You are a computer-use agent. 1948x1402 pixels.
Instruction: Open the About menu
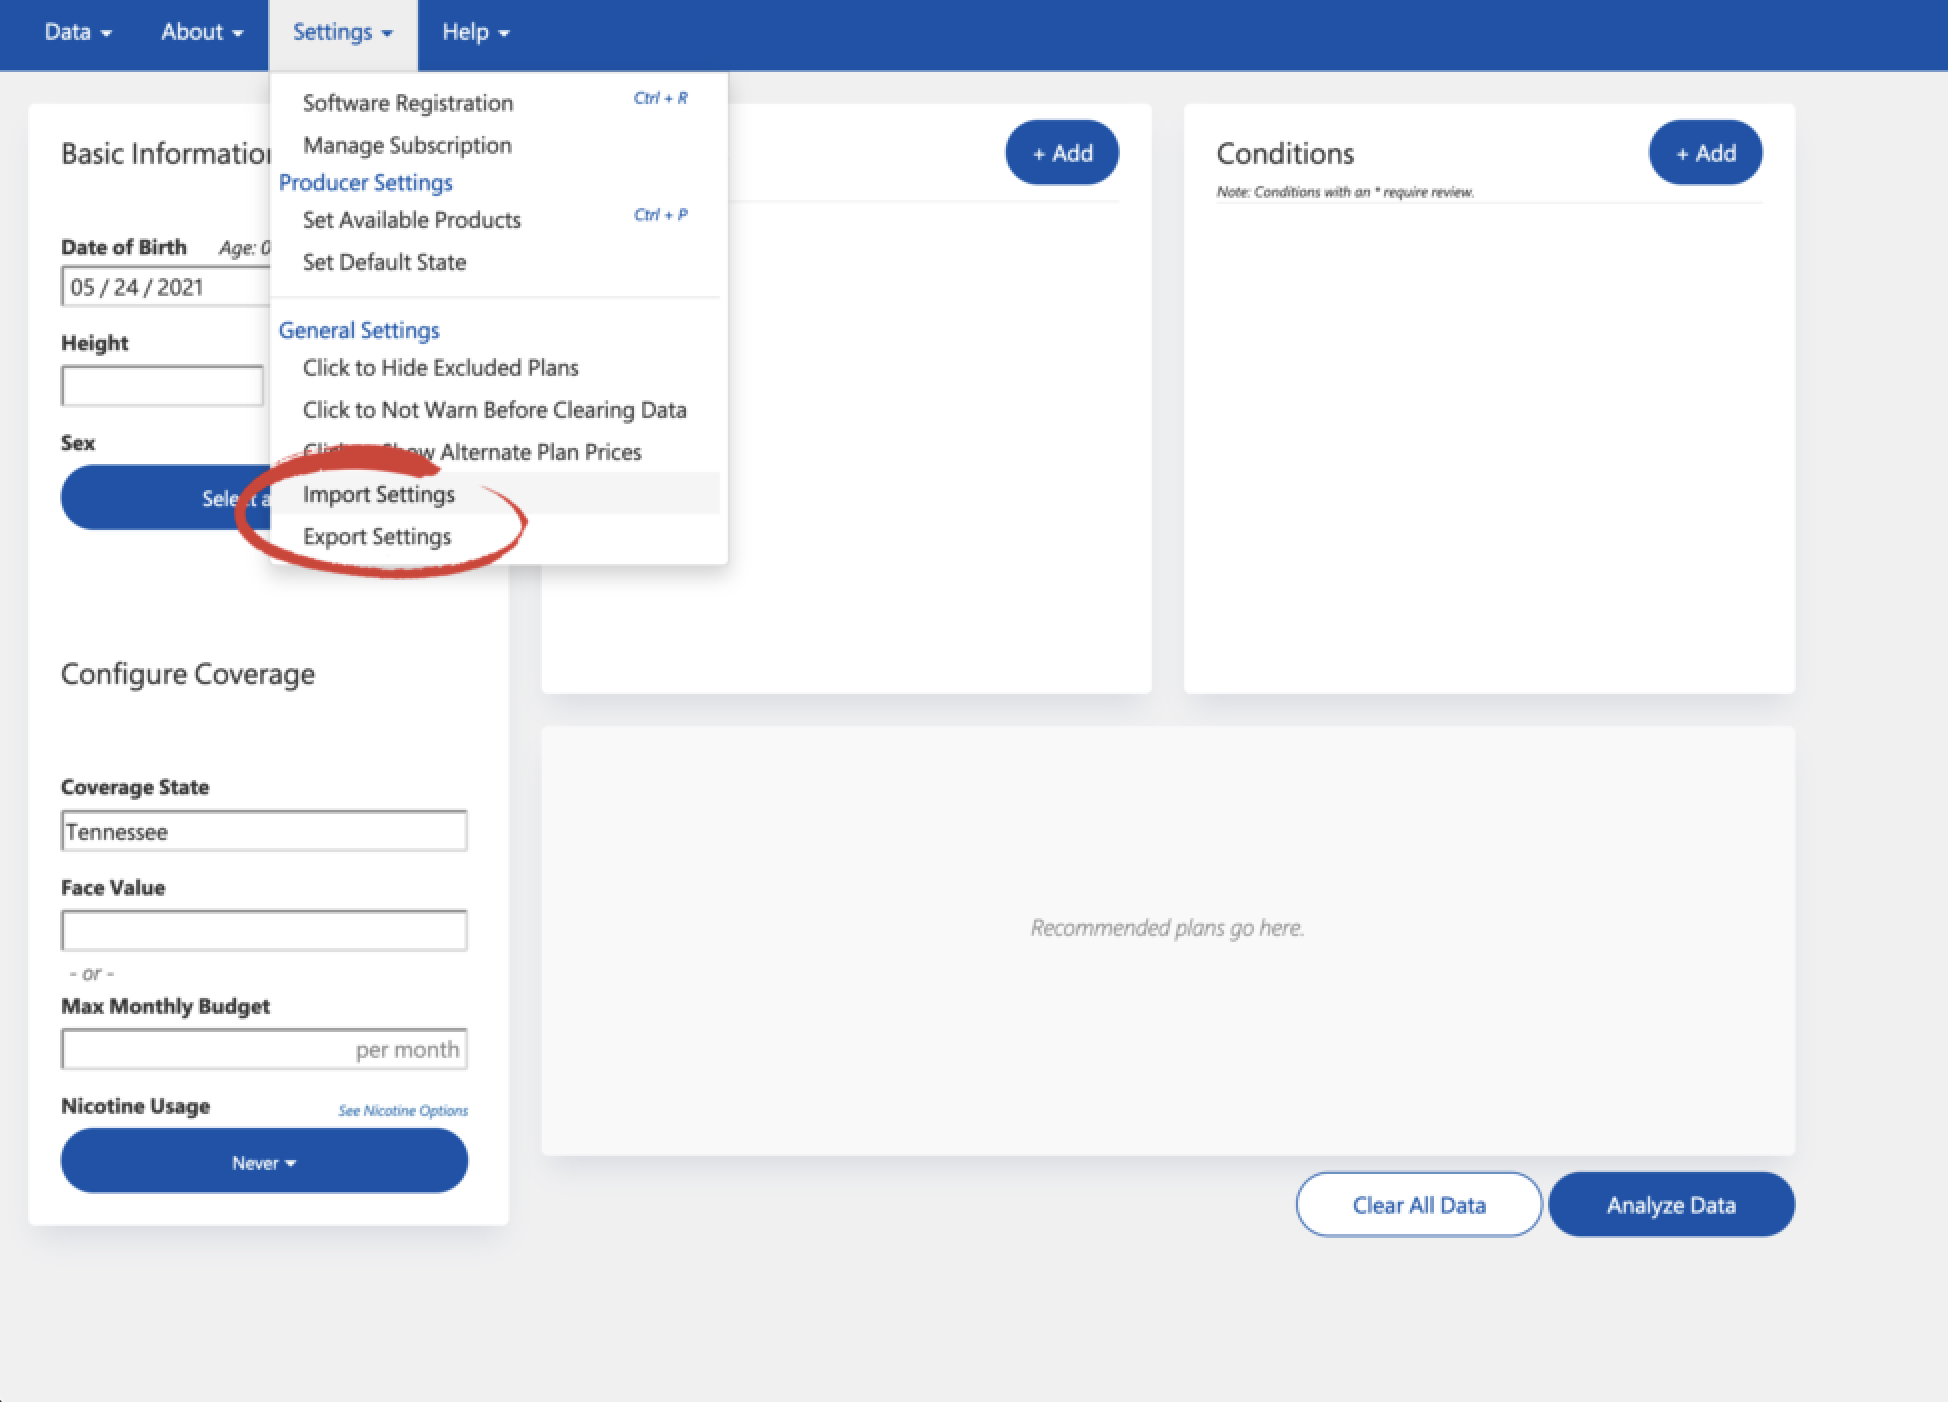pyautogui.click(x=201, y=32)
